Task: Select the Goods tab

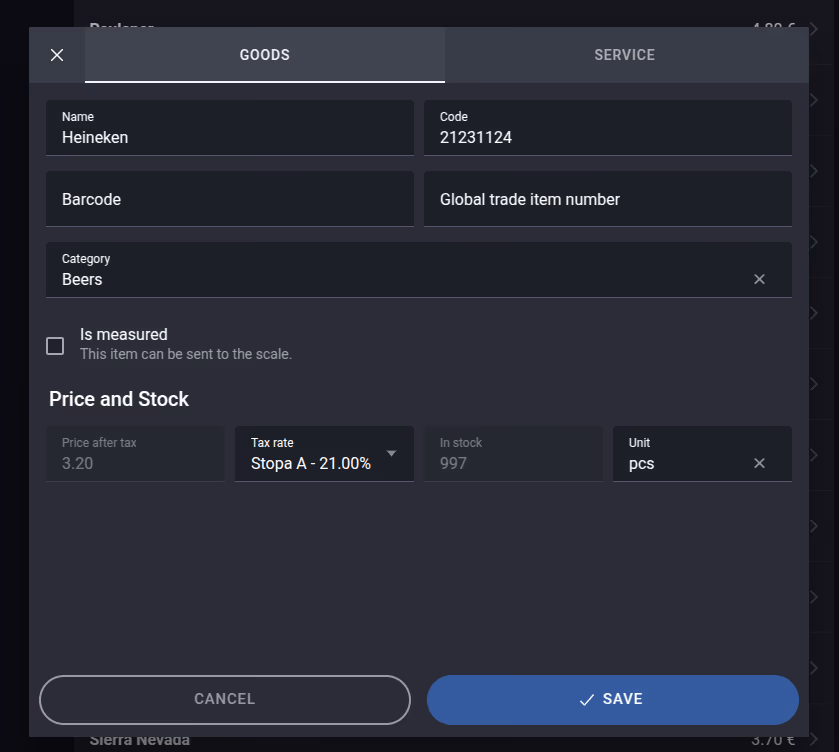Action: (x=264, y=55)
